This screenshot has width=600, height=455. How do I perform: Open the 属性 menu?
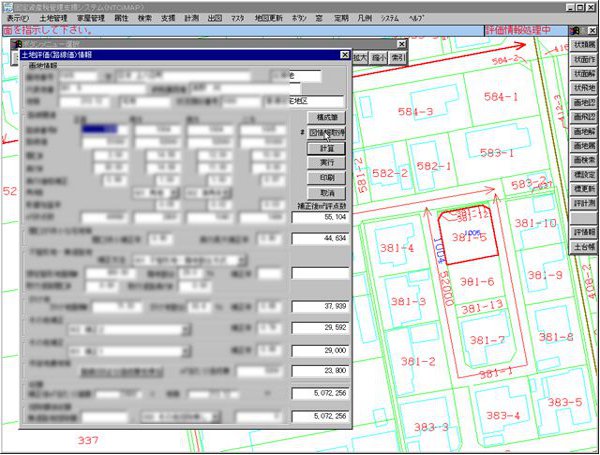pyautogui.click(x=121, y=18)
